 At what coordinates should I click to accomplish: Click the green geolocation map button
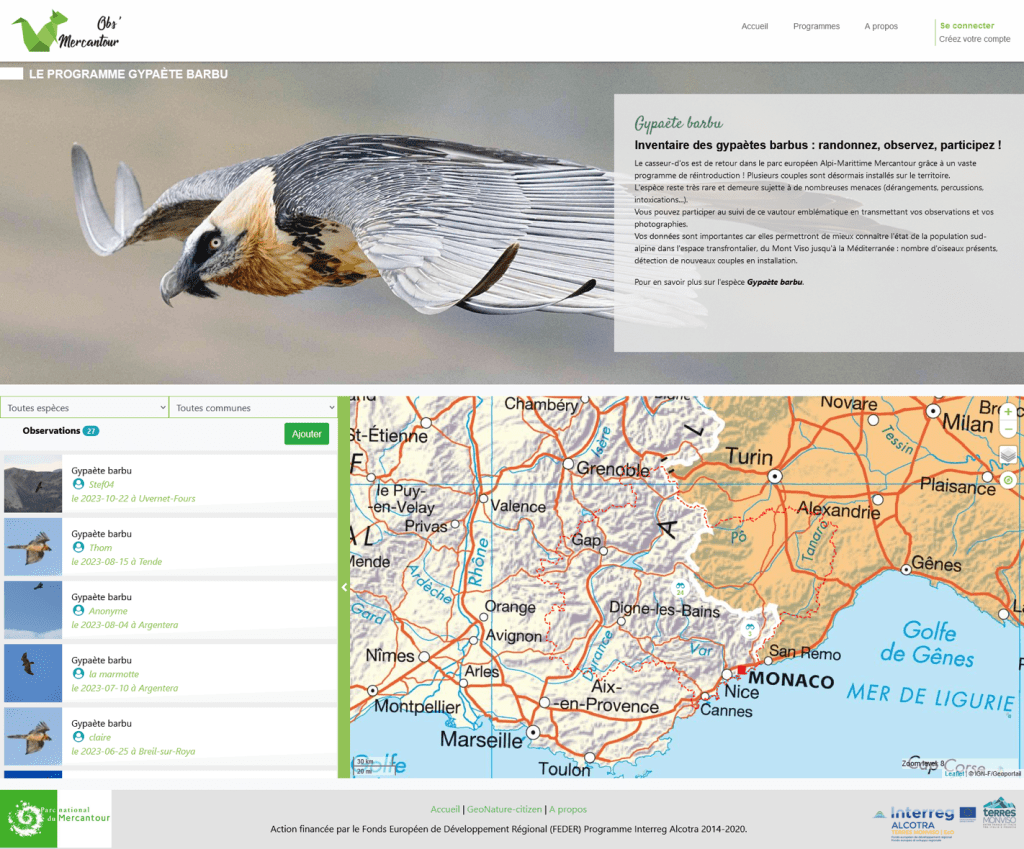(x=1008, y=481)
